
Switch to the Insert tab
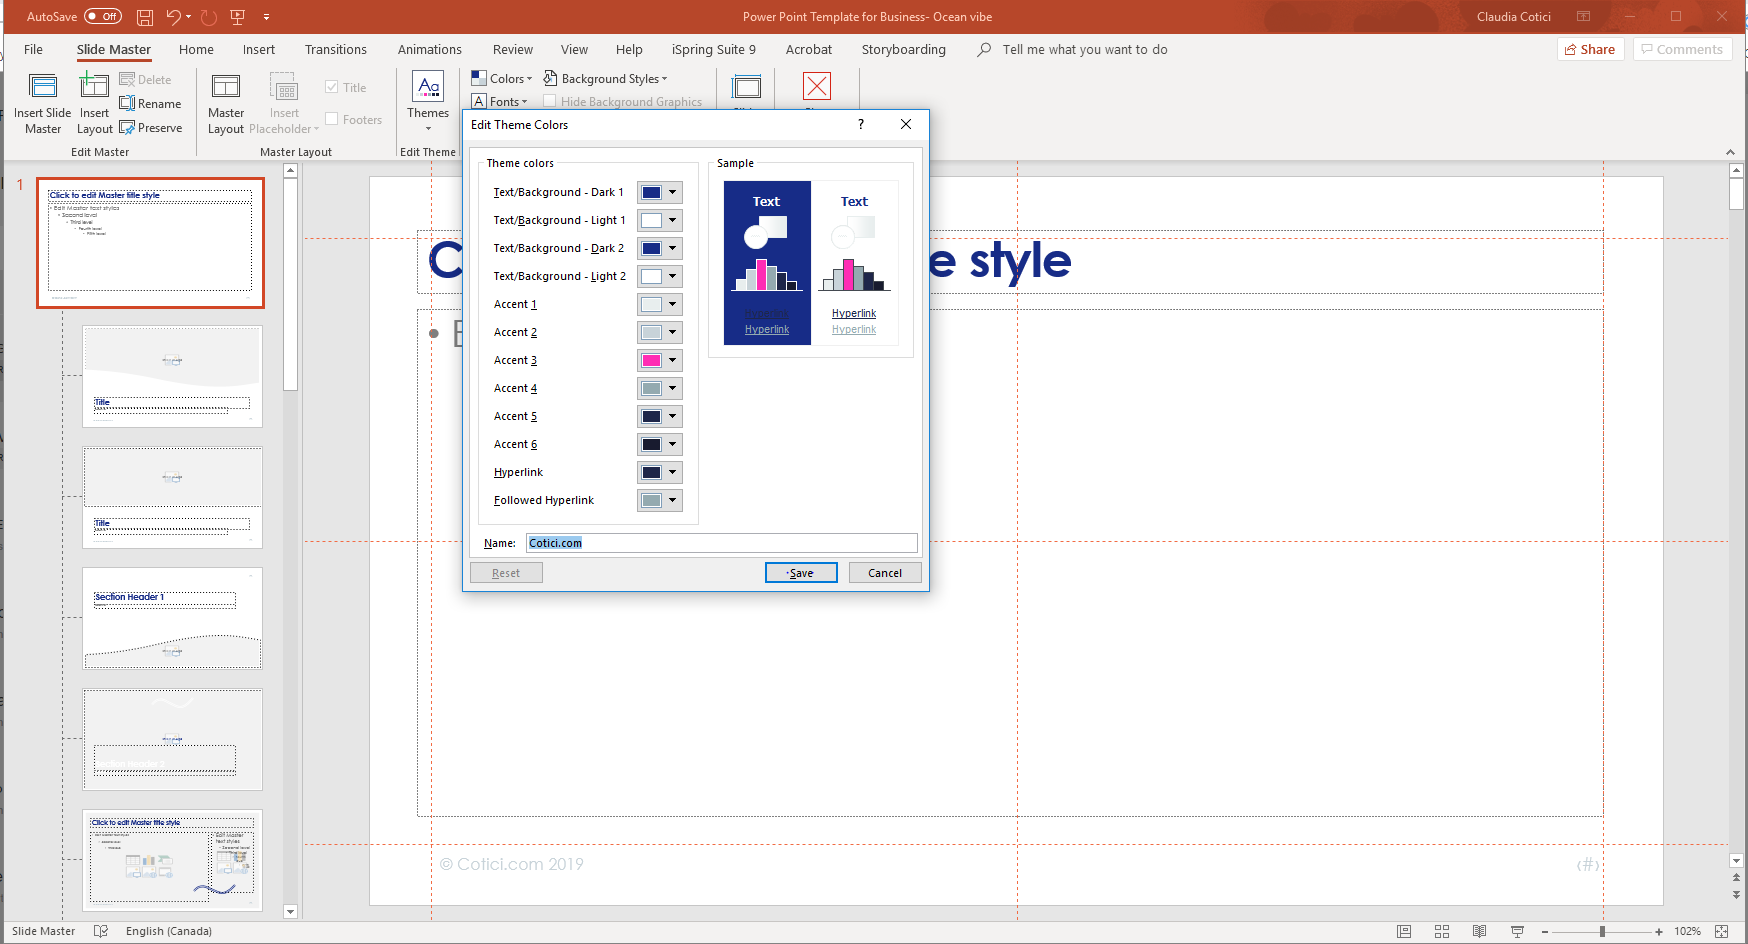(259, 49)
